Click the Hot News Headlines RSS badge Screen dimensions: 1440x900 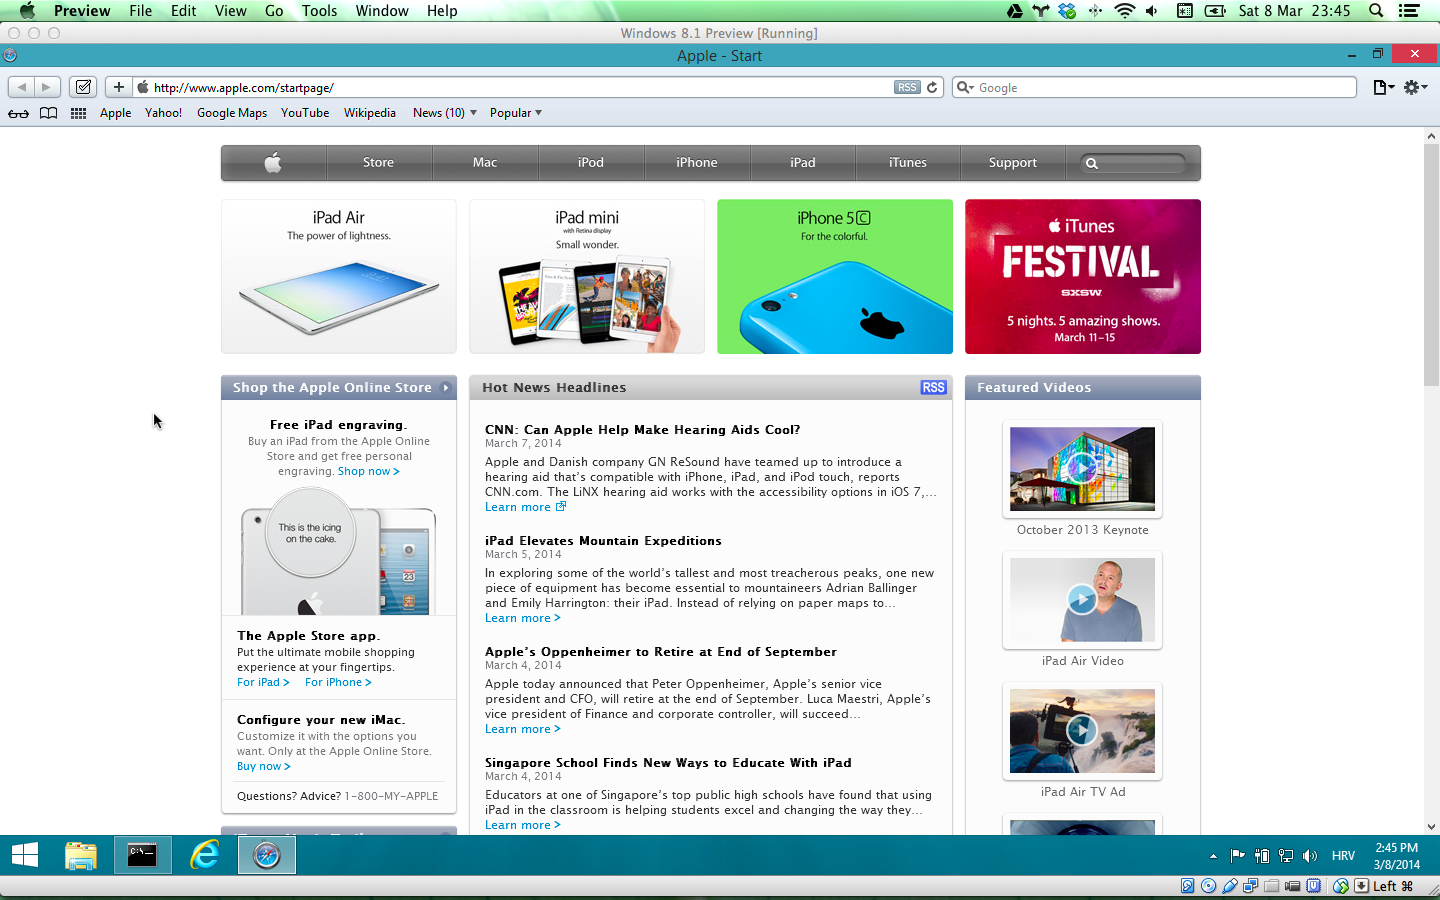(933, 387)
